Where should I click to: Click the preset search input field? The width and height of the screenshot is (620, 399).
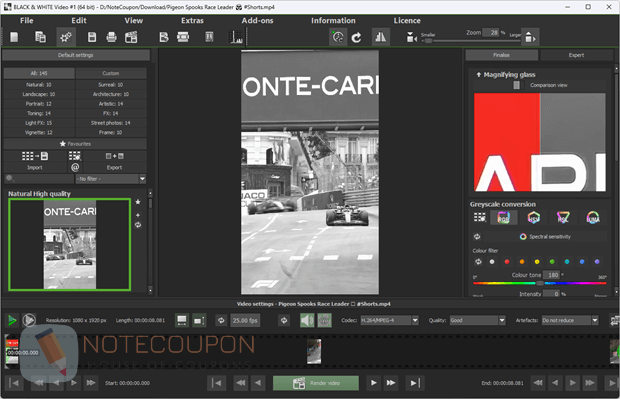point(39,179)
